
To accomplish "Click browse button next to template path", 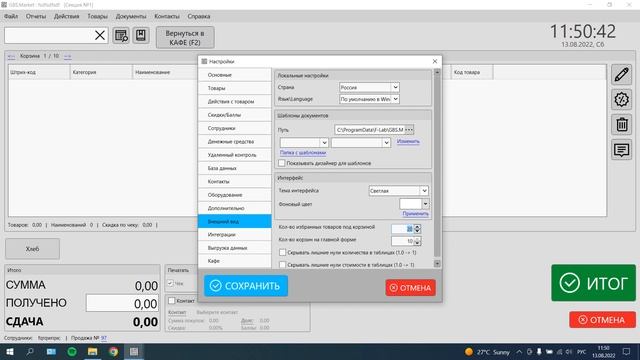I will (x=409, y=130).
